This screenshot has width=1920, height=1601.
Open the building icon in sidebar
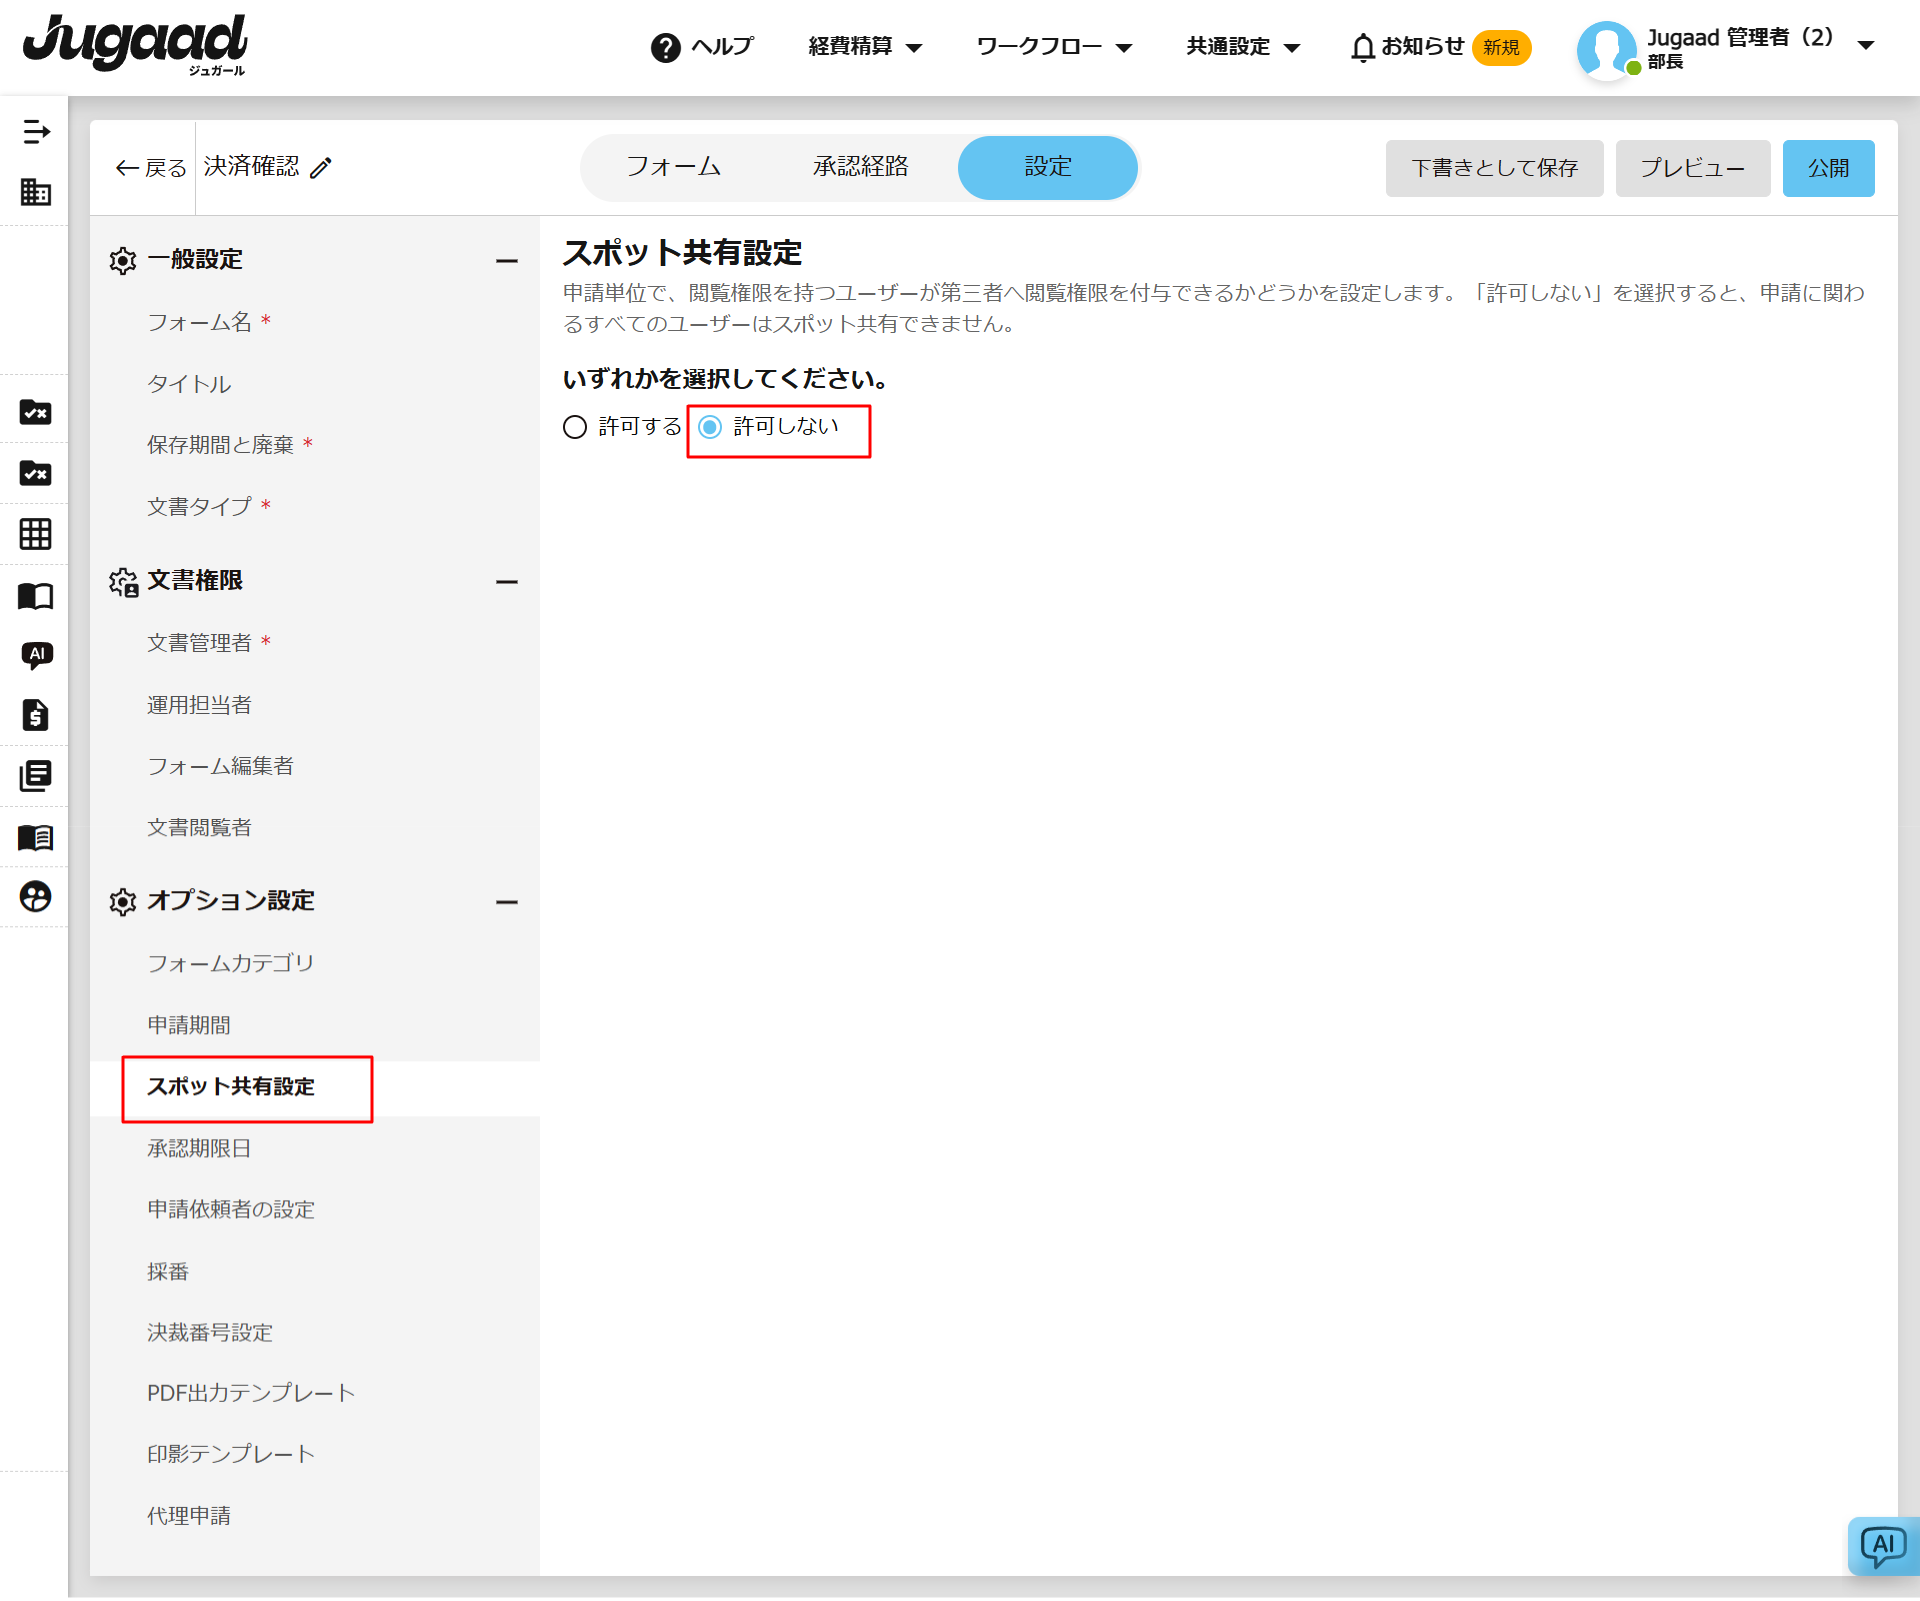click(x=36, y=192)
